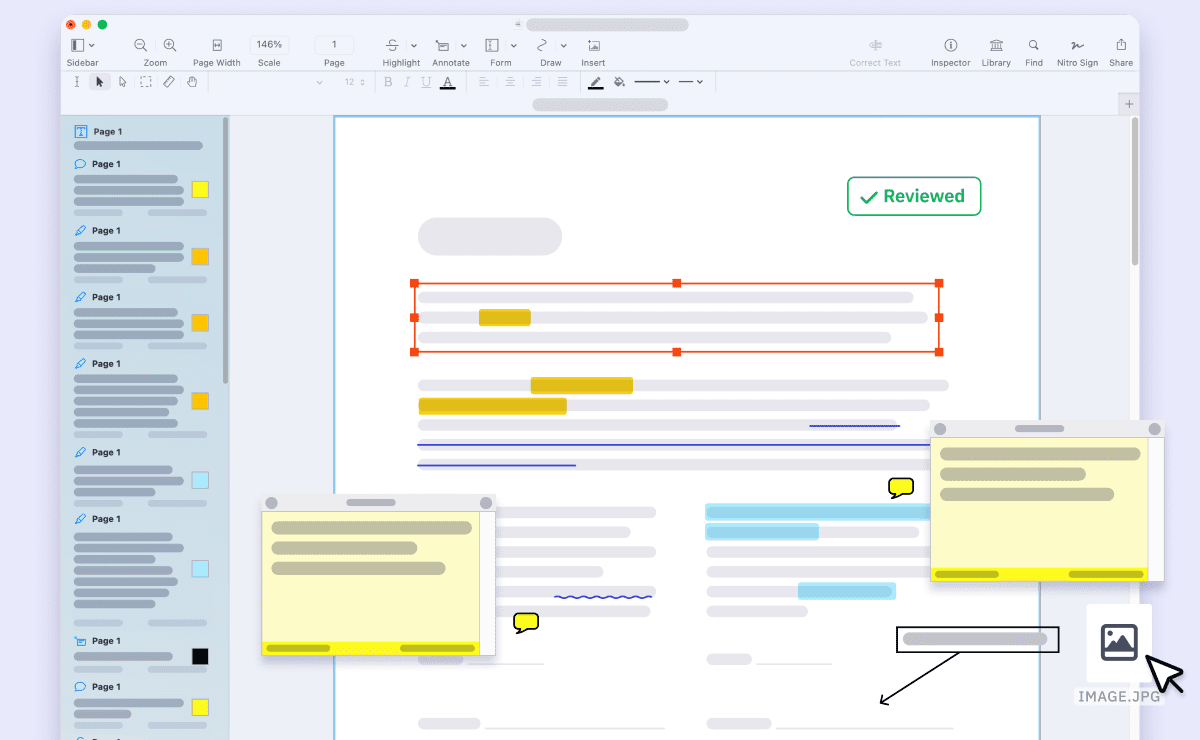
Task: Open the text color A picker
Action: tap(448, 82)
